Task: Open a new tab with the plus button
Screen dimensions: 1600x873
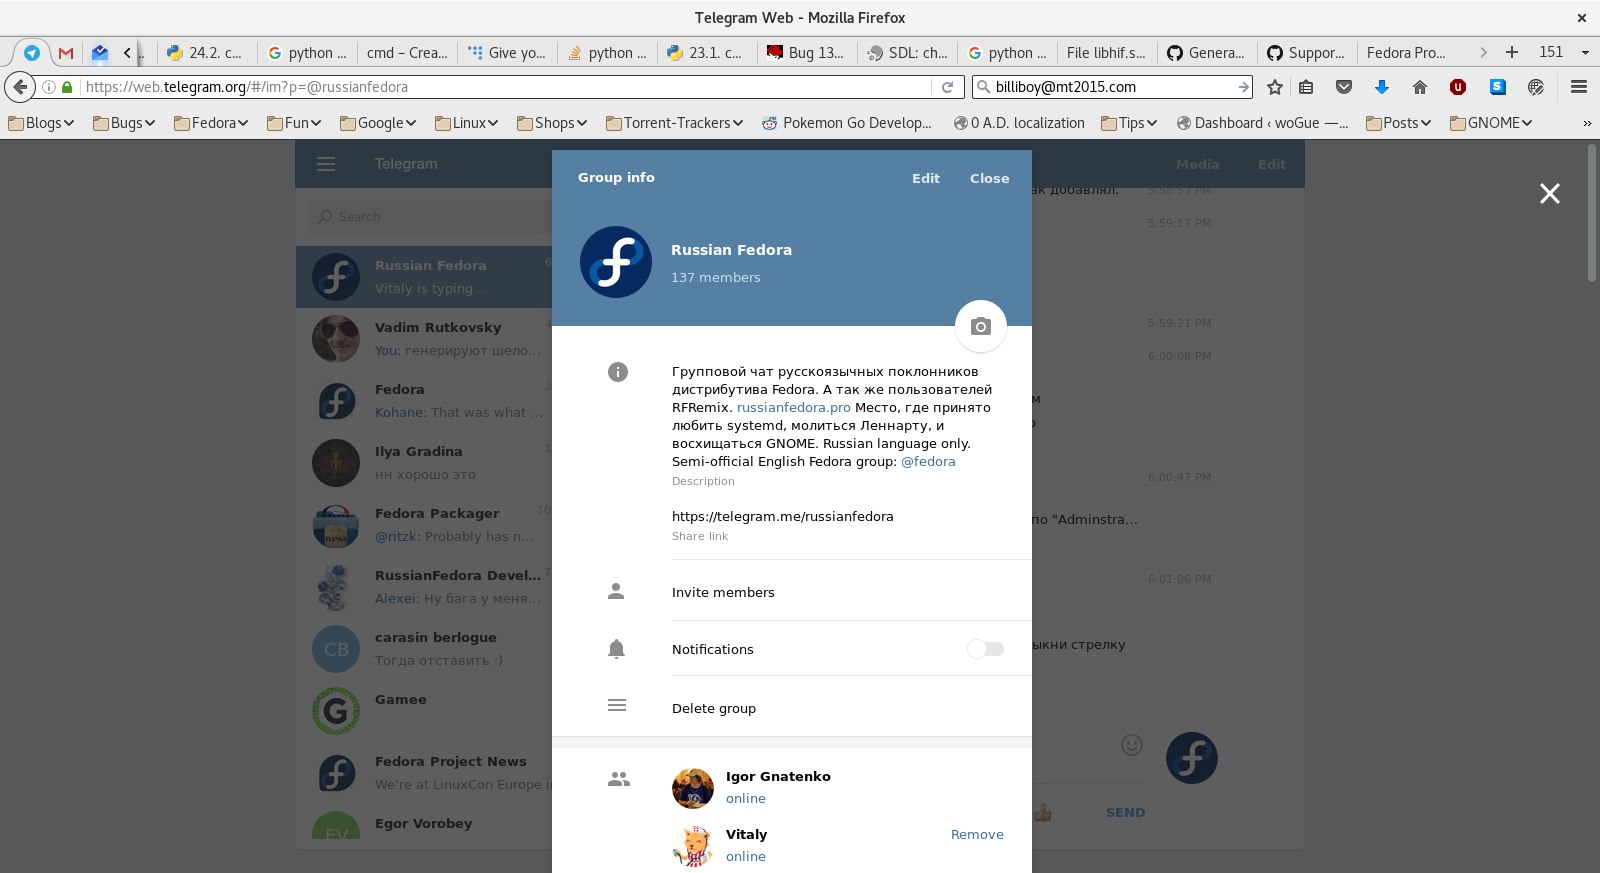Action: pyautogui.click(x=1512, y=52)
